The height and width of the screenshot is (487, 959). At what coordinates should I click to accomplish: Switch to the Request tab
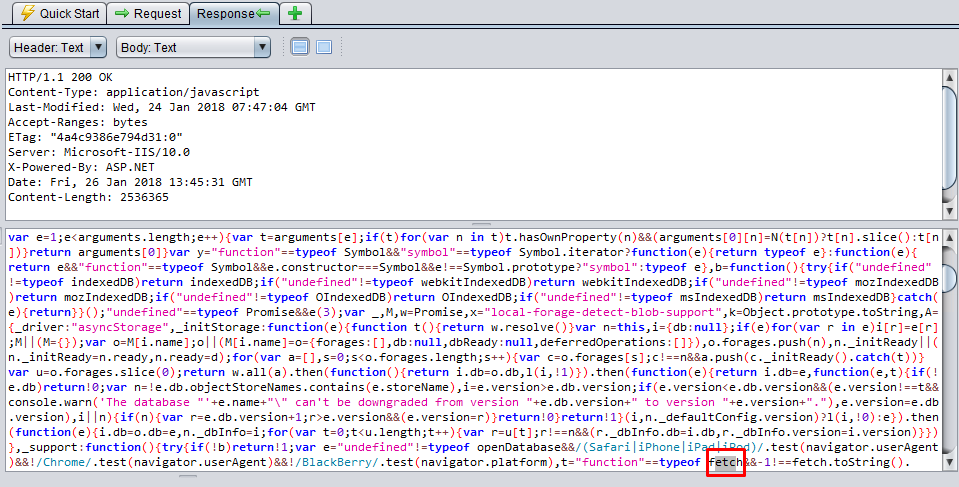tap(148, 13)
